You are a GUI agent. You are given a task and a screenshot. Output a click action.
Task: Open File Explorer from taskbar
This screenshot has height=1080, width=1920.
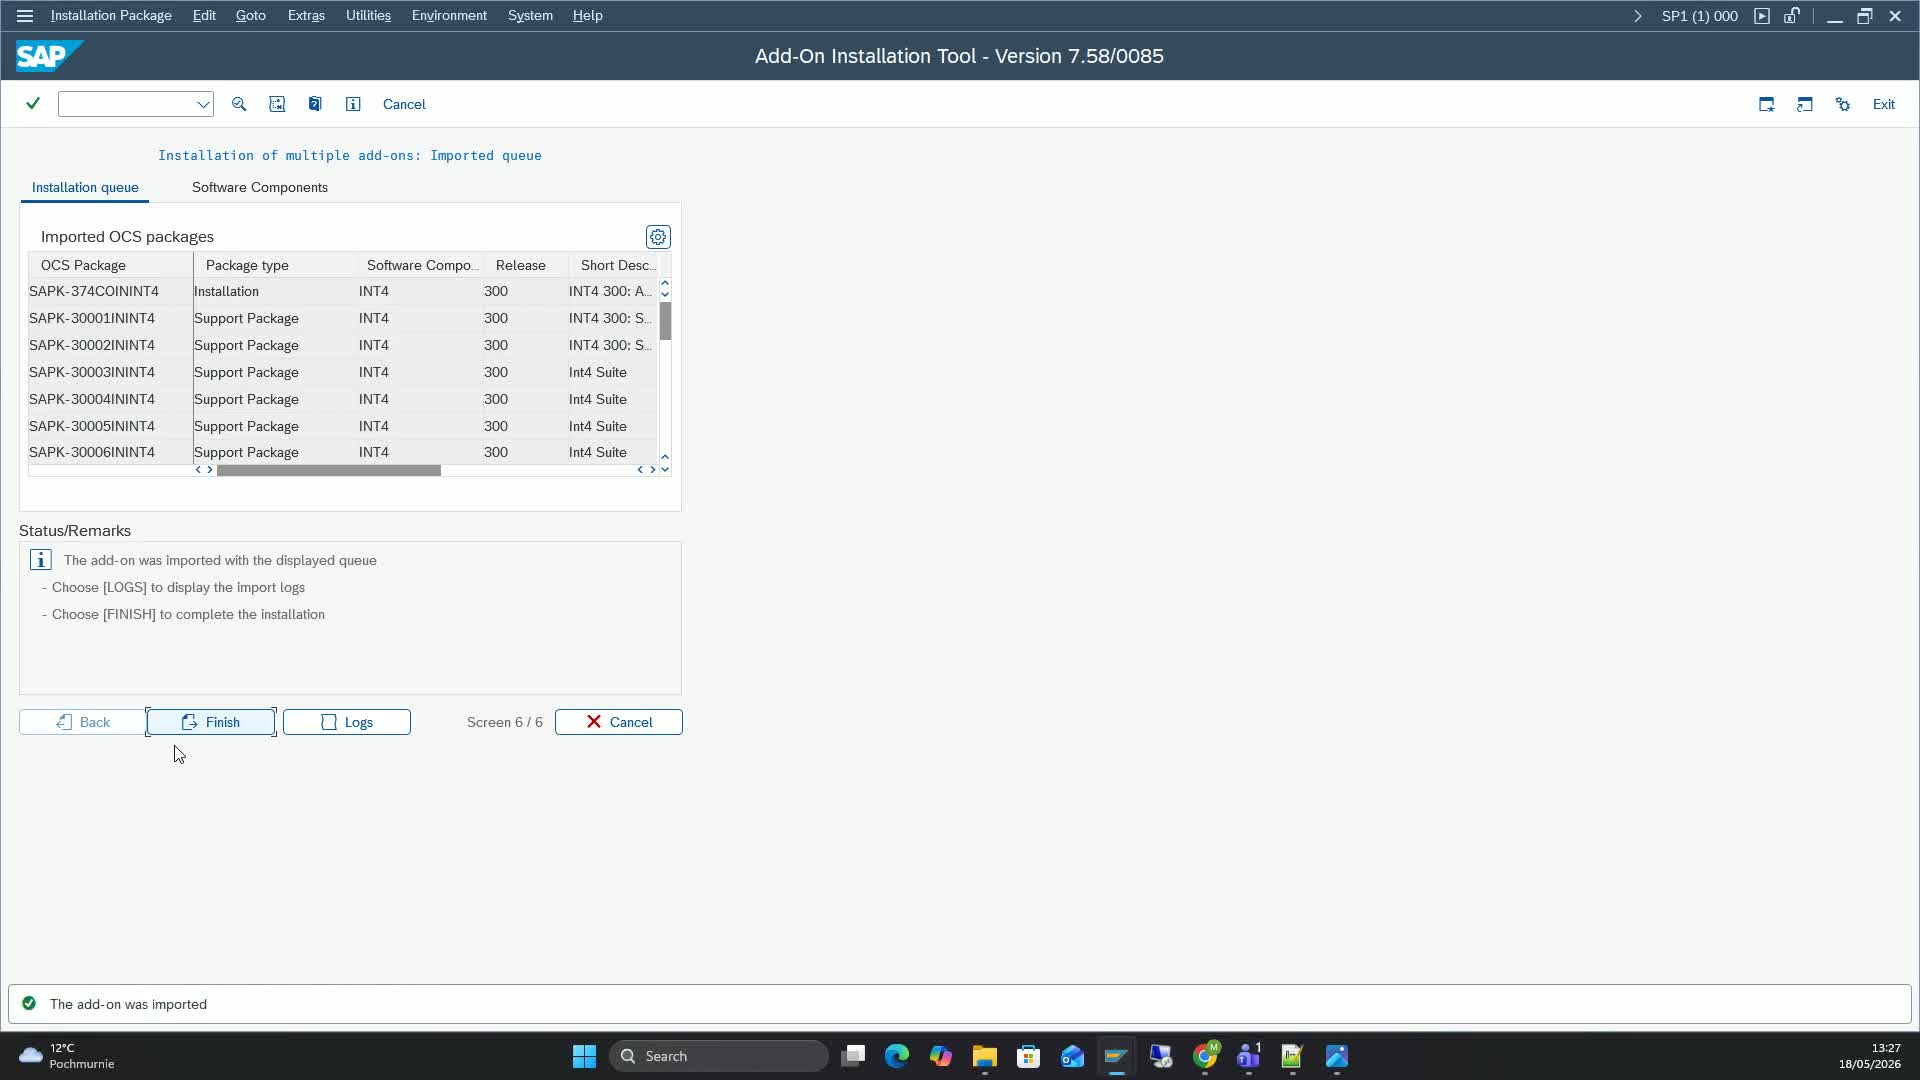coord(985,1056)
